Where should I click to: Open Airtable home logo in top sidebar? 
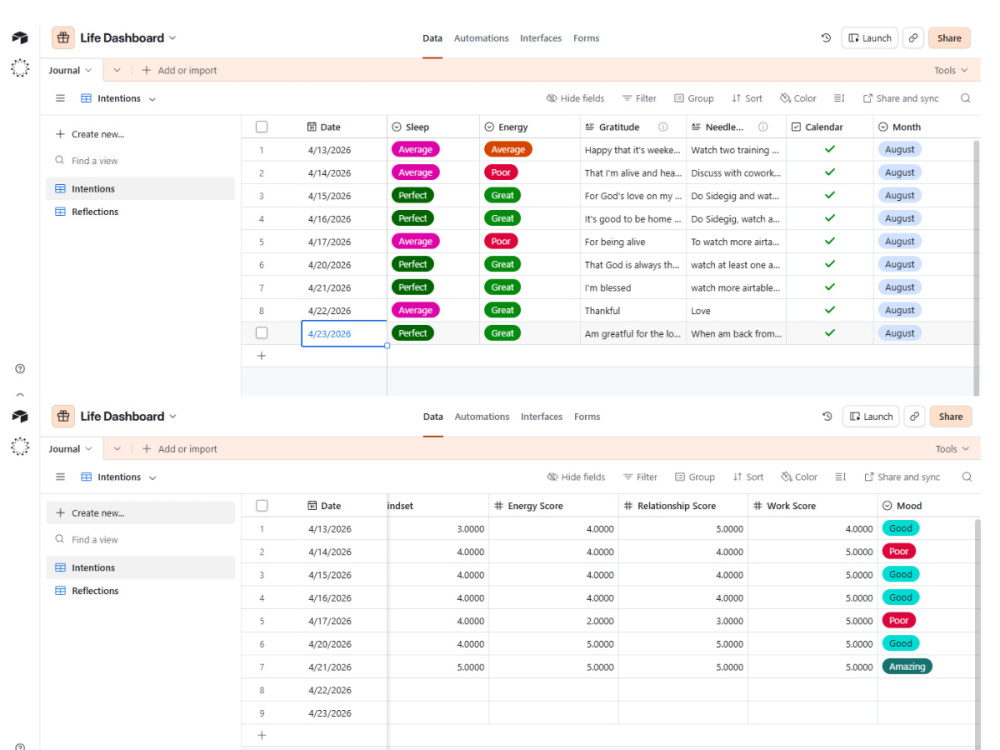click(20, 38)
